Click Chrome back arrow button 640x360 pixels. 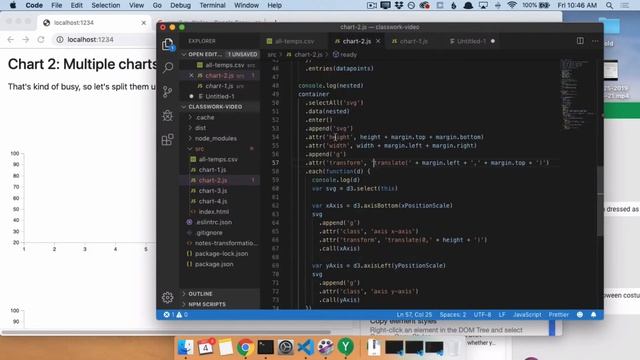point(11,40)
